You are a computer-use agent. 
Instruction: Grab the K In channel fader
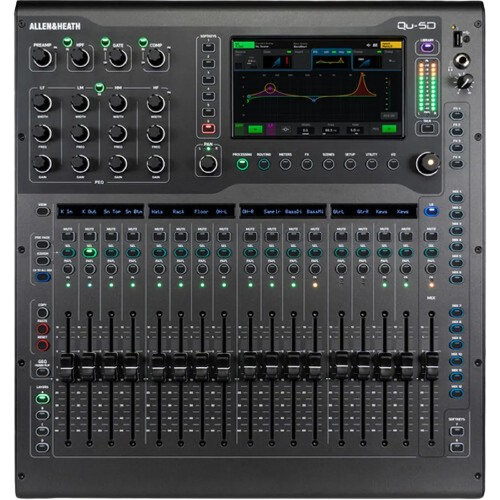[x=68, y=366]
